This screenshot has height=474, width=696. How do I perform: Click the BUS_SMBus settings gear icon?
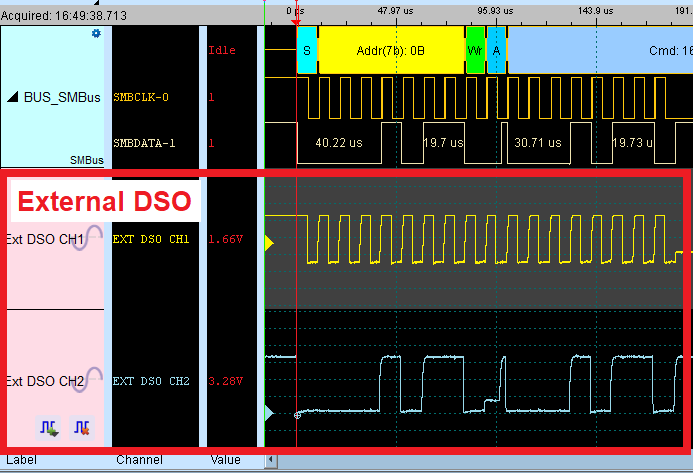tap(97, 33)
